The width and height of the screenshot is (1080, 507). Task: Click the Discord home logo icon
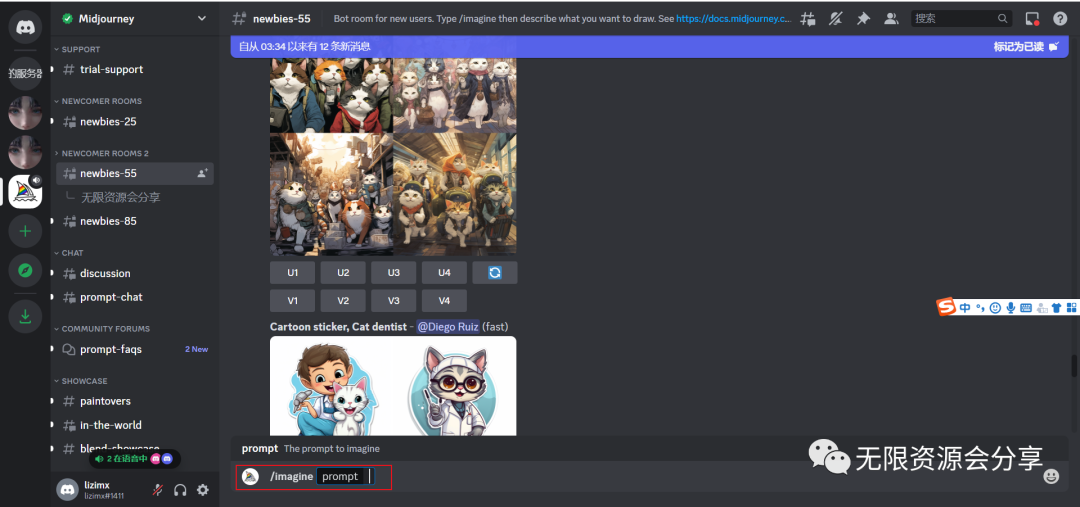[x=25, y=25]
